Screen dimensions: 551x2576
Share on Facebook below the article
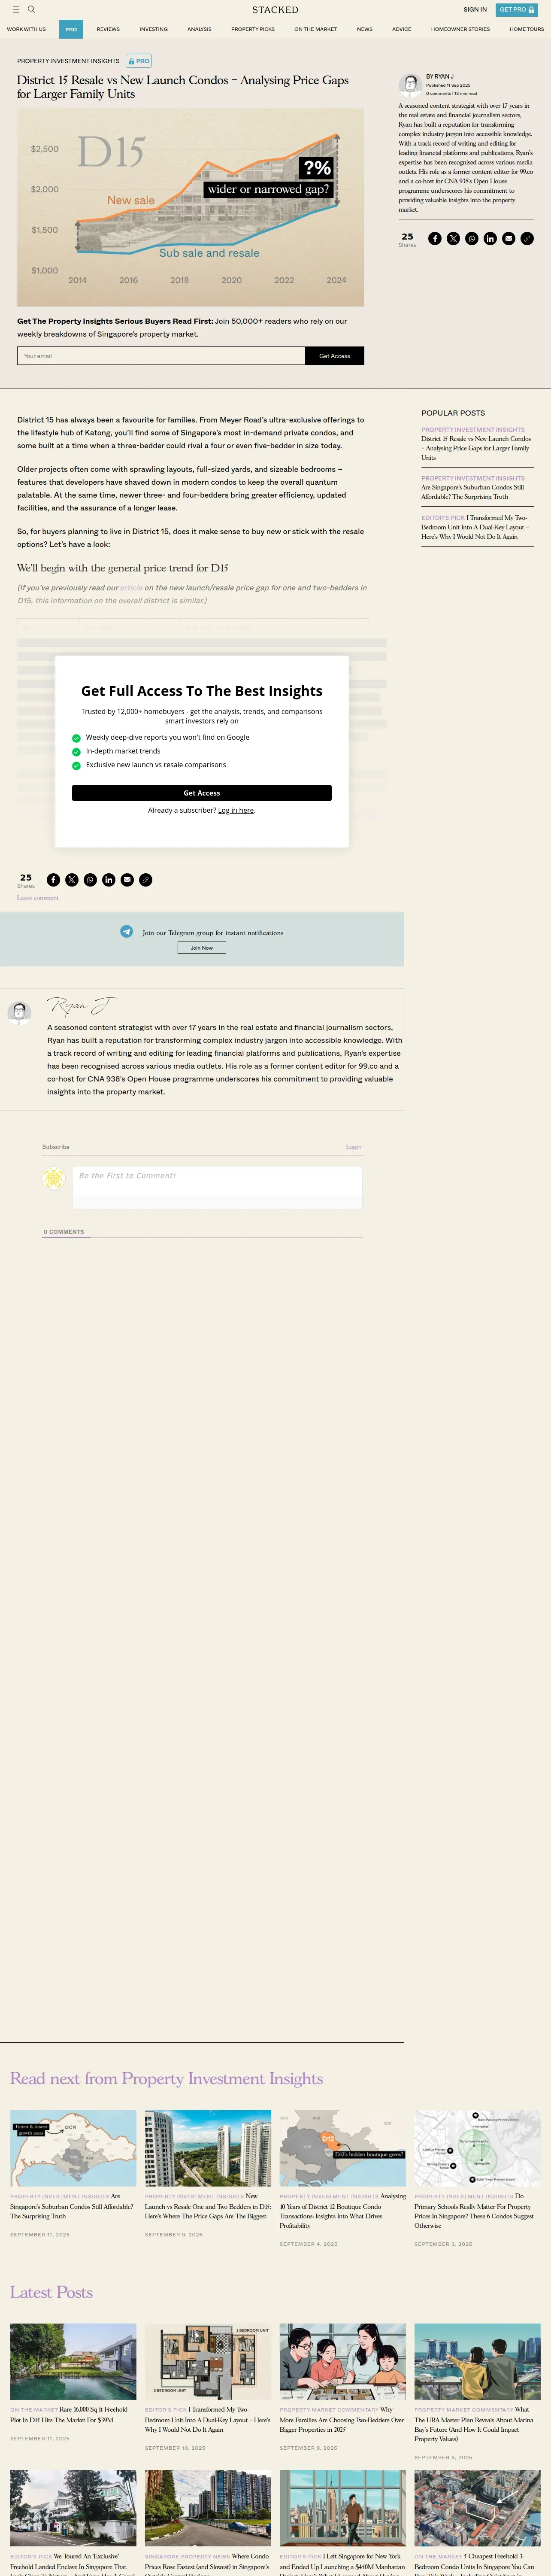(53, 880)
